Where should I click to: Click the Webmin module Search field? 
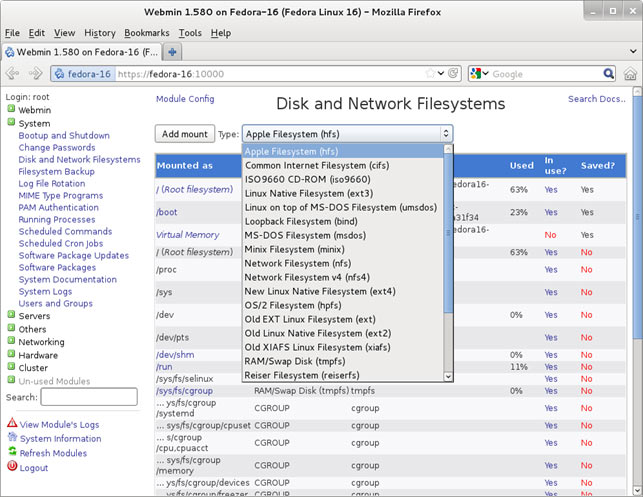pyautogui.click(x=89, y=397)
